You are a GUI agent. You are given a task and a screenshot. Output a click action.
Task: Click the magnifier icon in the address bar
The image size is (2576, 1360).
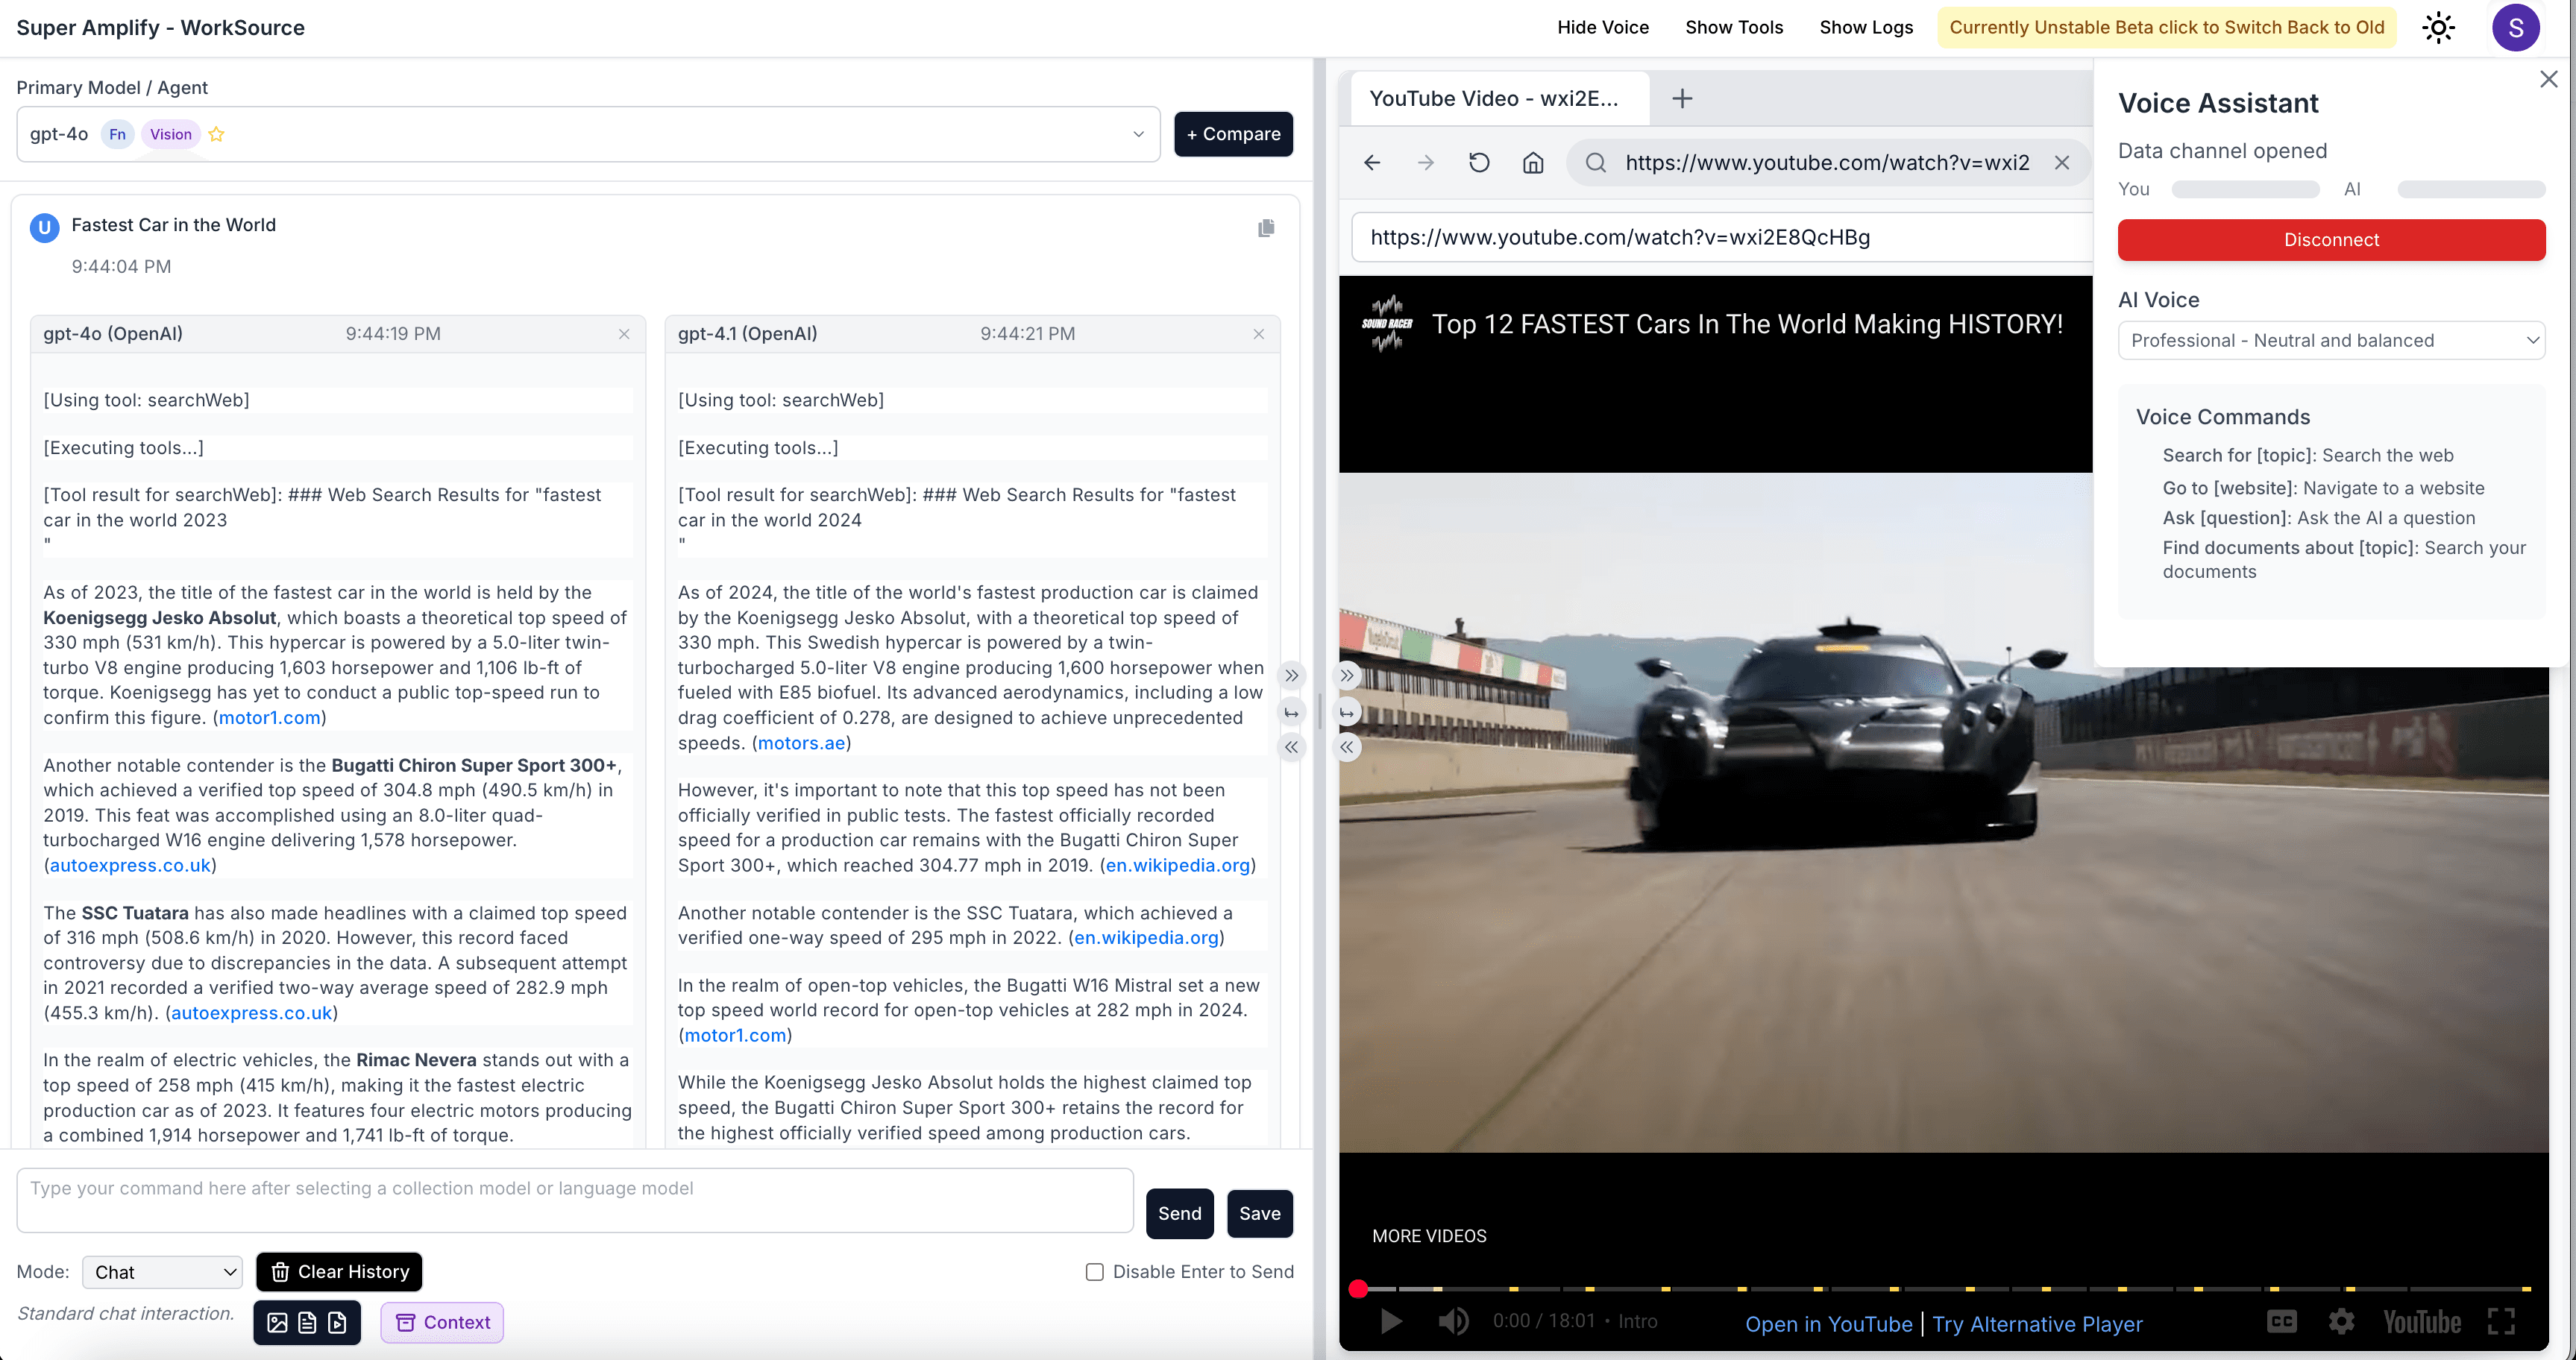coord(1596,162)
